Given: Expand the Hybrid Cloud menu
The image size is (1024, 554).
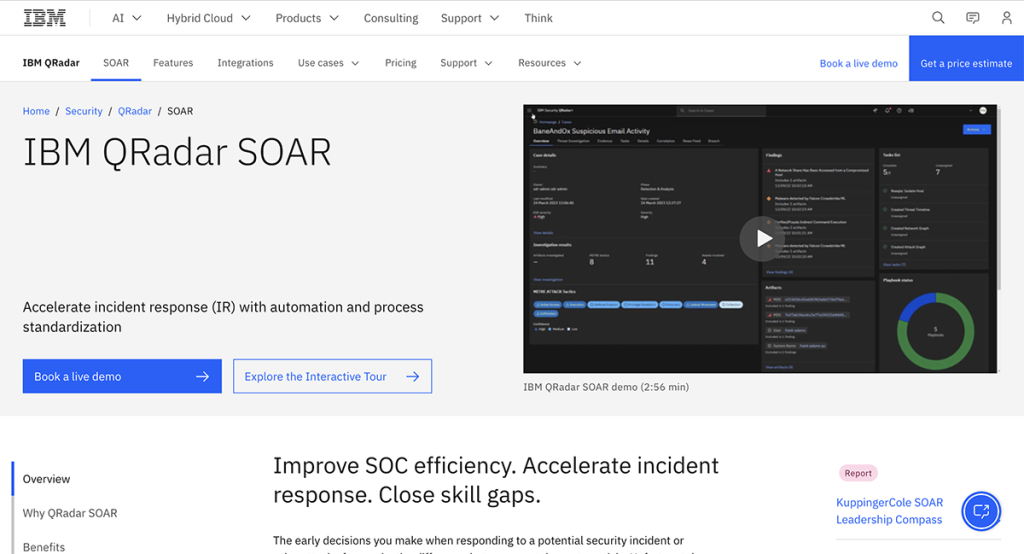Looking at the screenshot, I should click(x=208, y=18).
